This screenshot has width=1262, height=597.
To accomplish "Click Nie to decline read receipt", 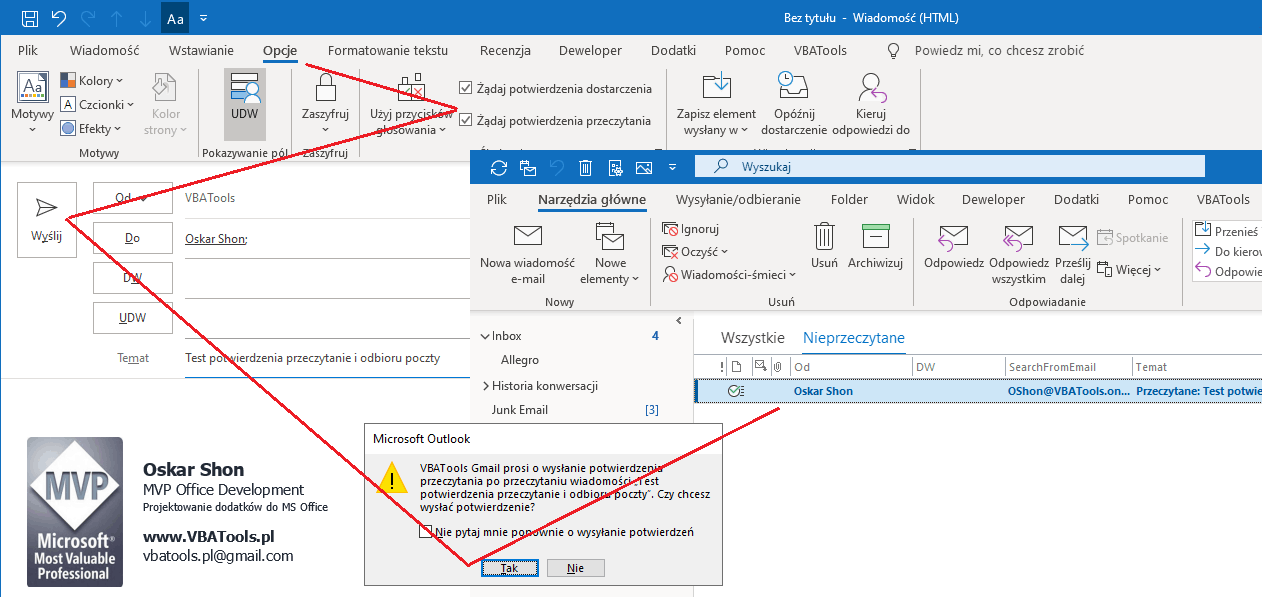I will click(575, 567).
